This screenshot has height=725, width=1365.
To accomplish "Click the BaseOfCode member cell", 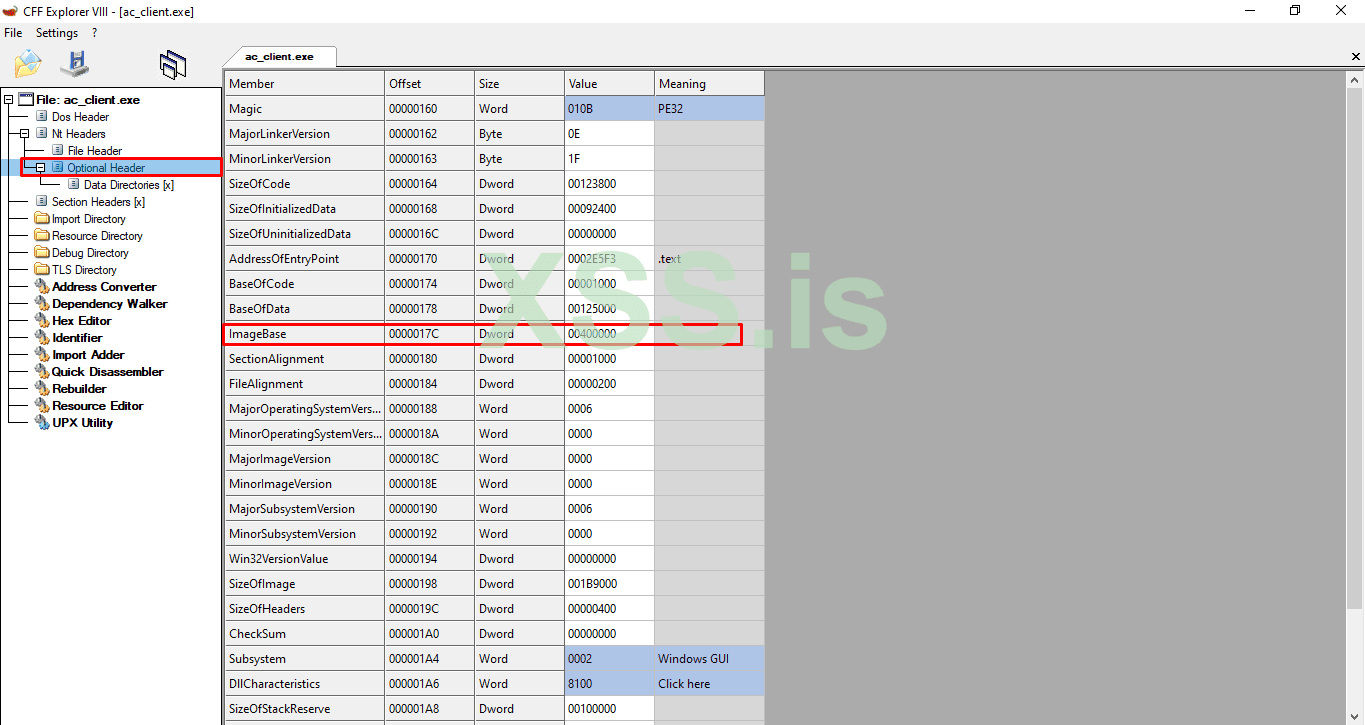I will tap(305, 284).
